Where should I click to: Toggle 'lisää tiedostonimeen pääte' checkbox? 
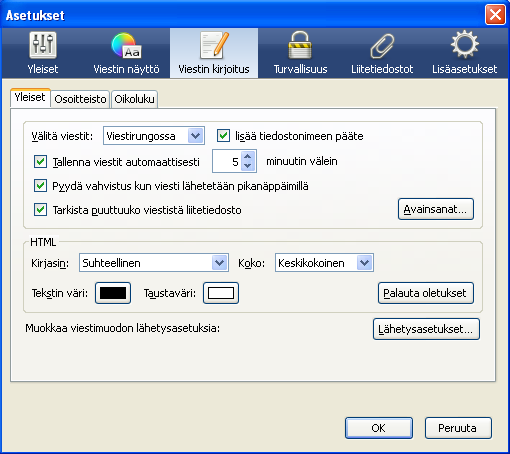223,136
